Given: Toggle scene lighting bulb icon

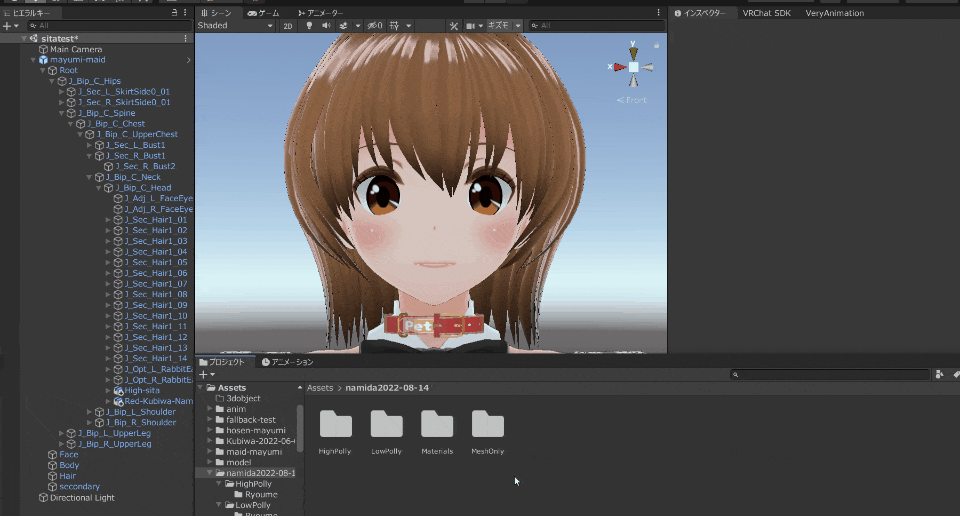Looking at the screenshot, I should click(x=309, y=25).
